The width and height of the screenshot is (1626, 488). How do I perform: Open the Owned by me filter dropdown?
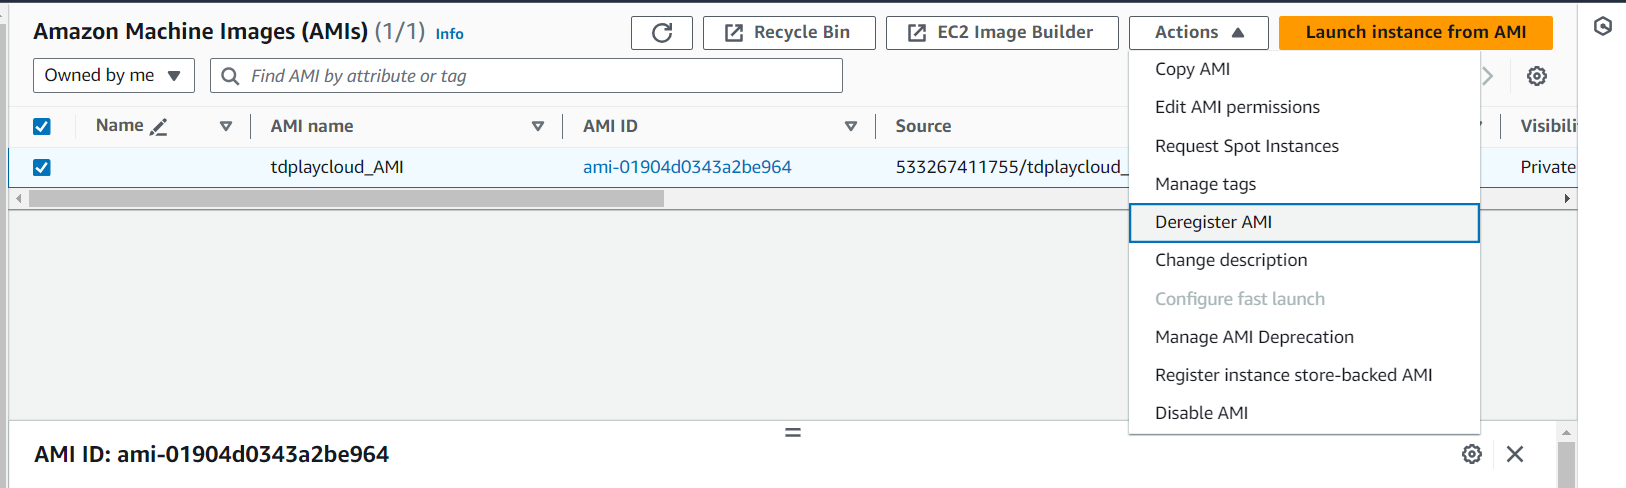(112, 76)
